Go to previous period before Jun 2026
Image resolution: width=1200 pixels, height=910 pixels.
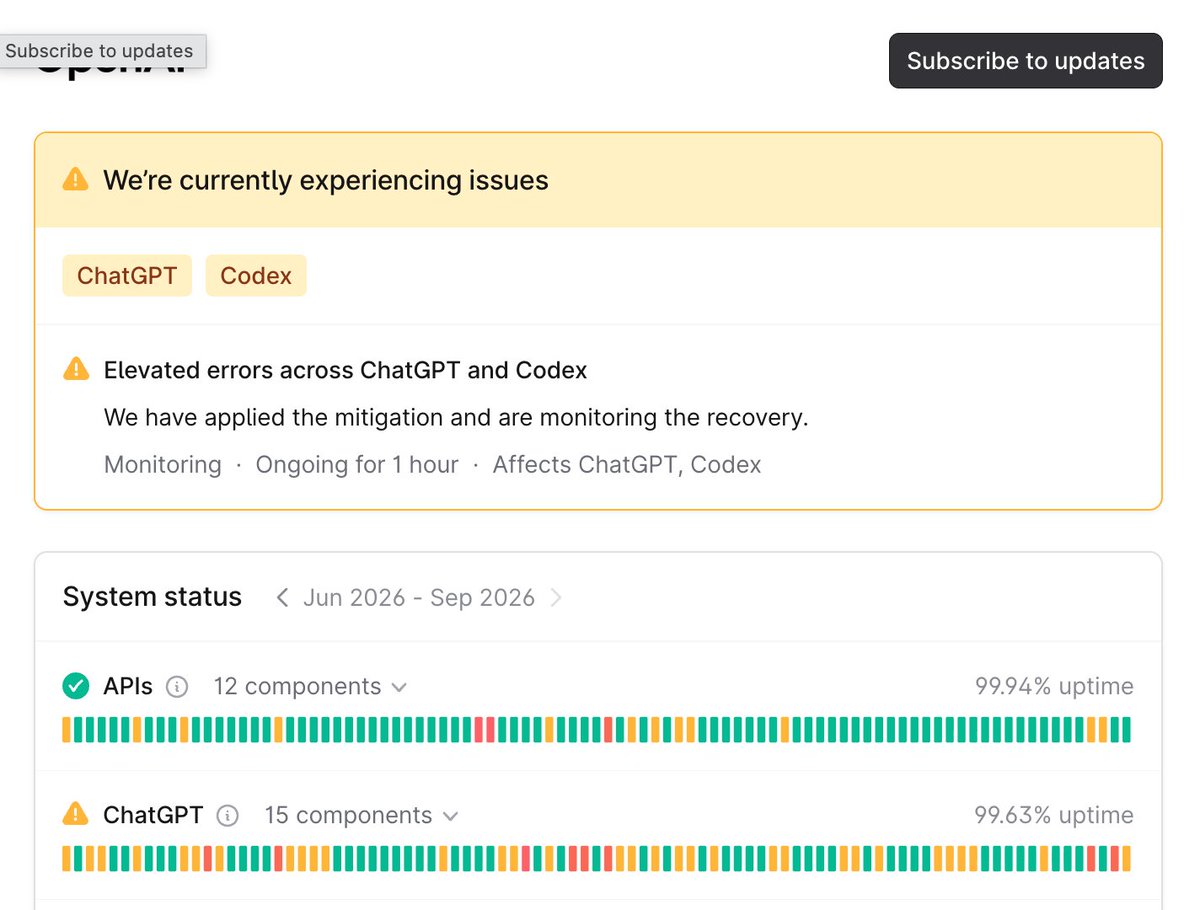[282, 598]
